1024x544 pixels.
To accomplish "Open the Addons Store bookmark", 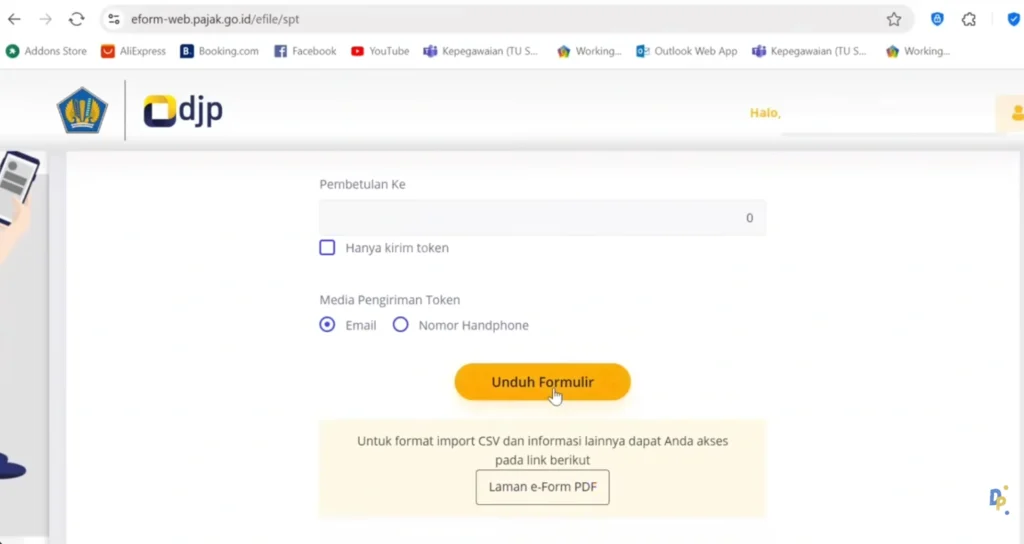I will tap(46, 51).
